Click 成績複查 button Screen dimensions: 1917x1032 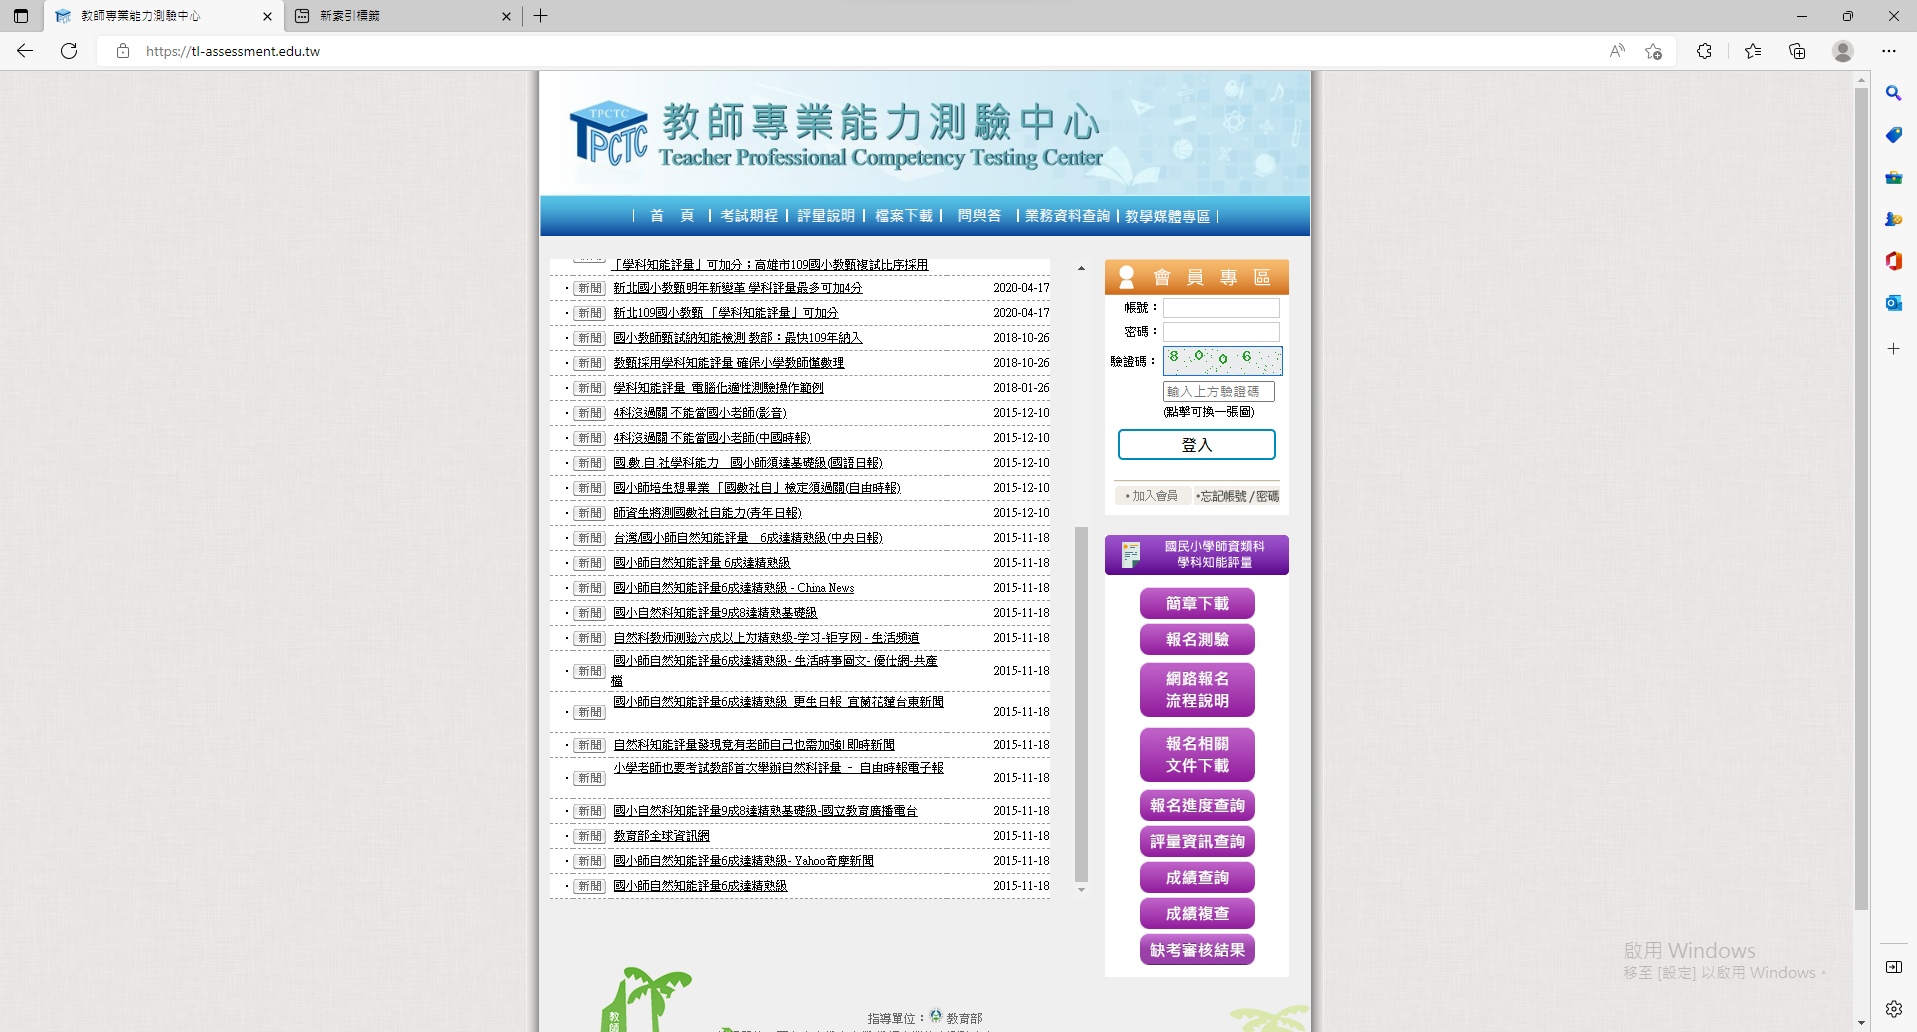coord(1197,914)
